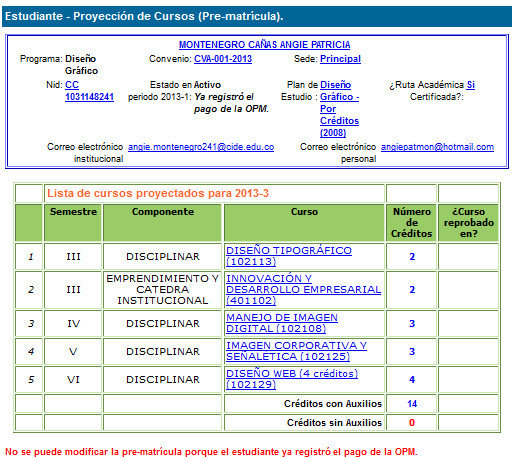The image size is (513, 457).
Task: Click the Curso column header
Action: (304, 212)
